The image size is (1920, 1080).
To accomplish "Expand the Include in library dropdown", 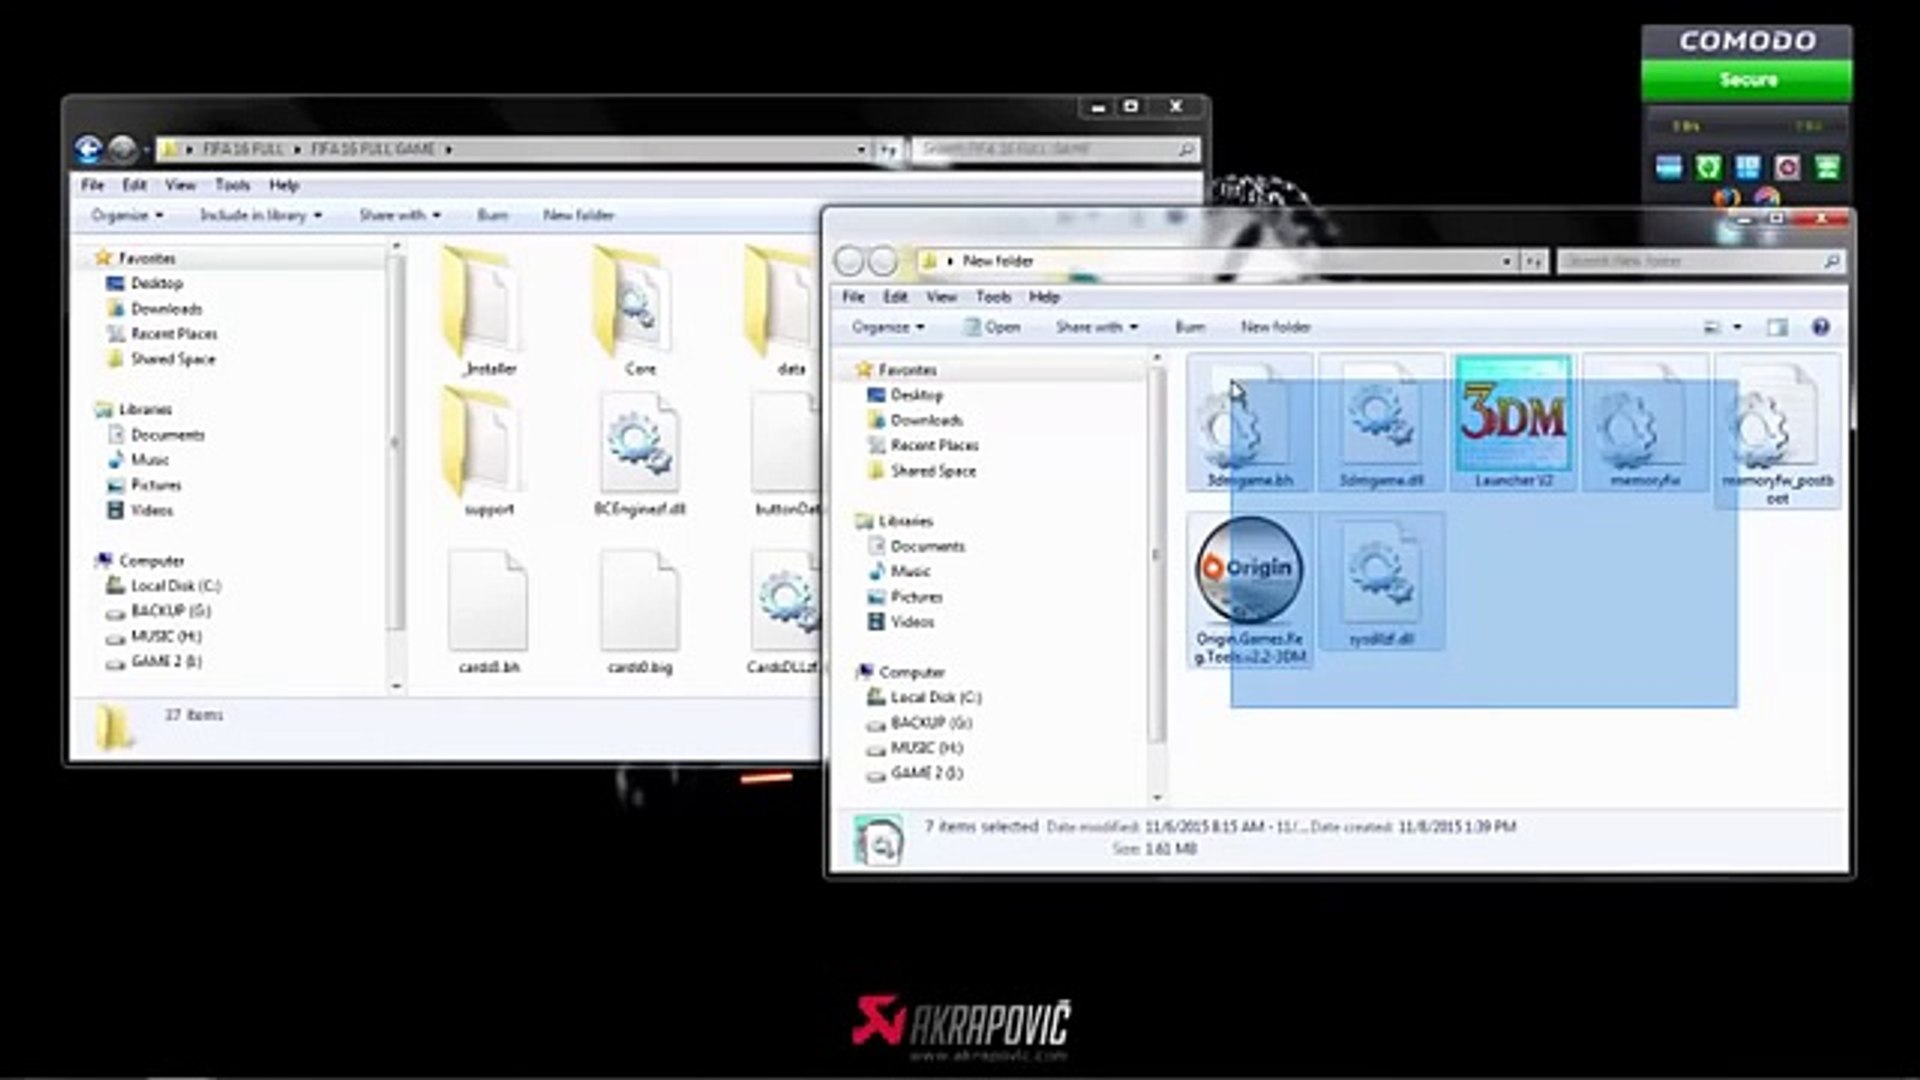I will coord(260,215).
